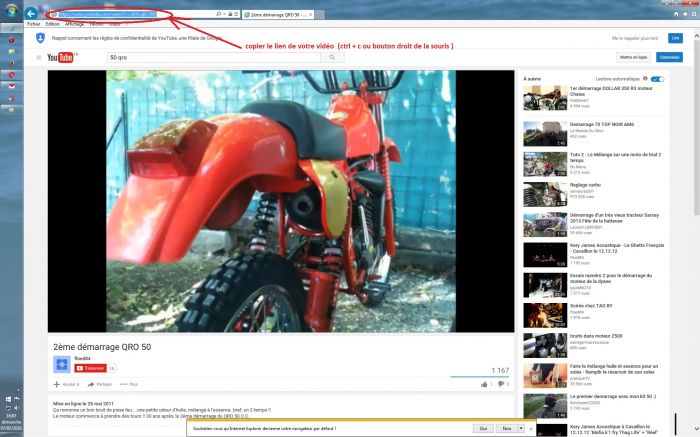Click the channel avatar icon under the title
Viewport: 700px width, 437px height.
tap(60, 364)
